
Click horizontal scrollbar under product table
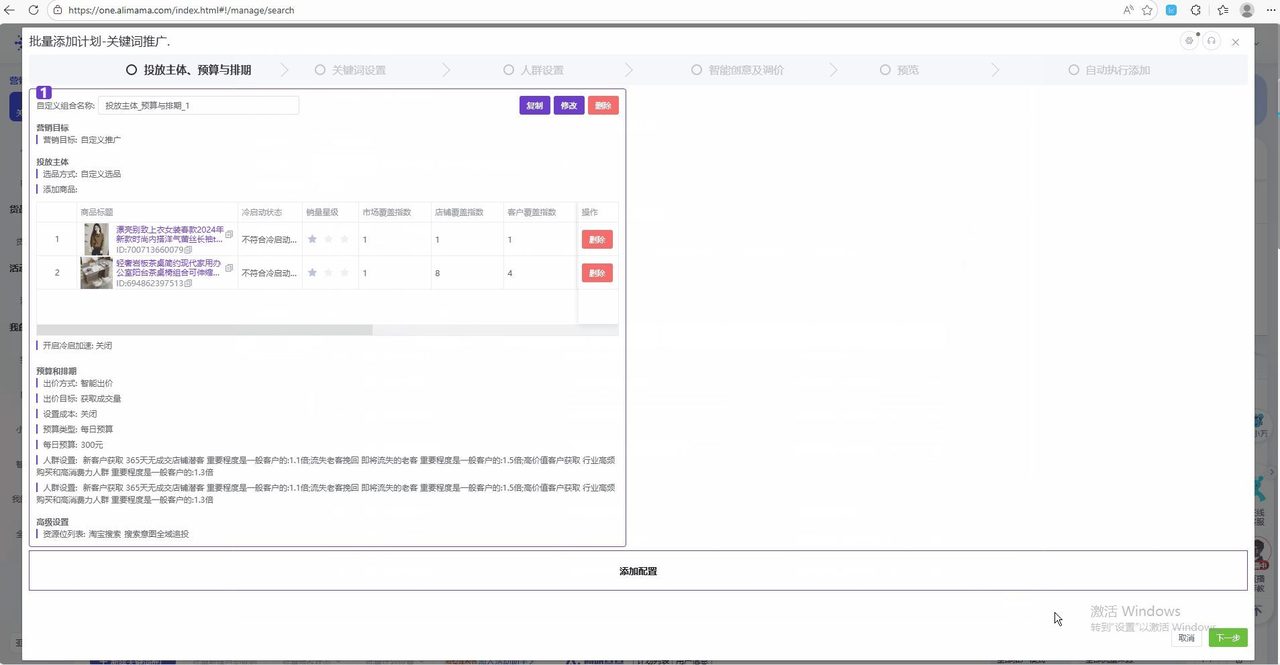coord(205,330)
